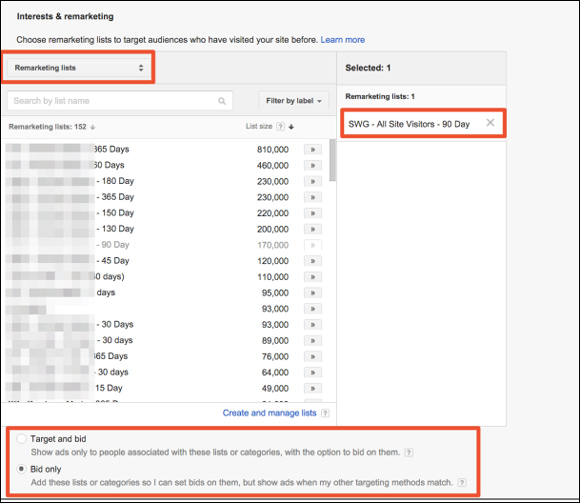Add the 15 Day 49,000 list arrow button

point(313,388)
